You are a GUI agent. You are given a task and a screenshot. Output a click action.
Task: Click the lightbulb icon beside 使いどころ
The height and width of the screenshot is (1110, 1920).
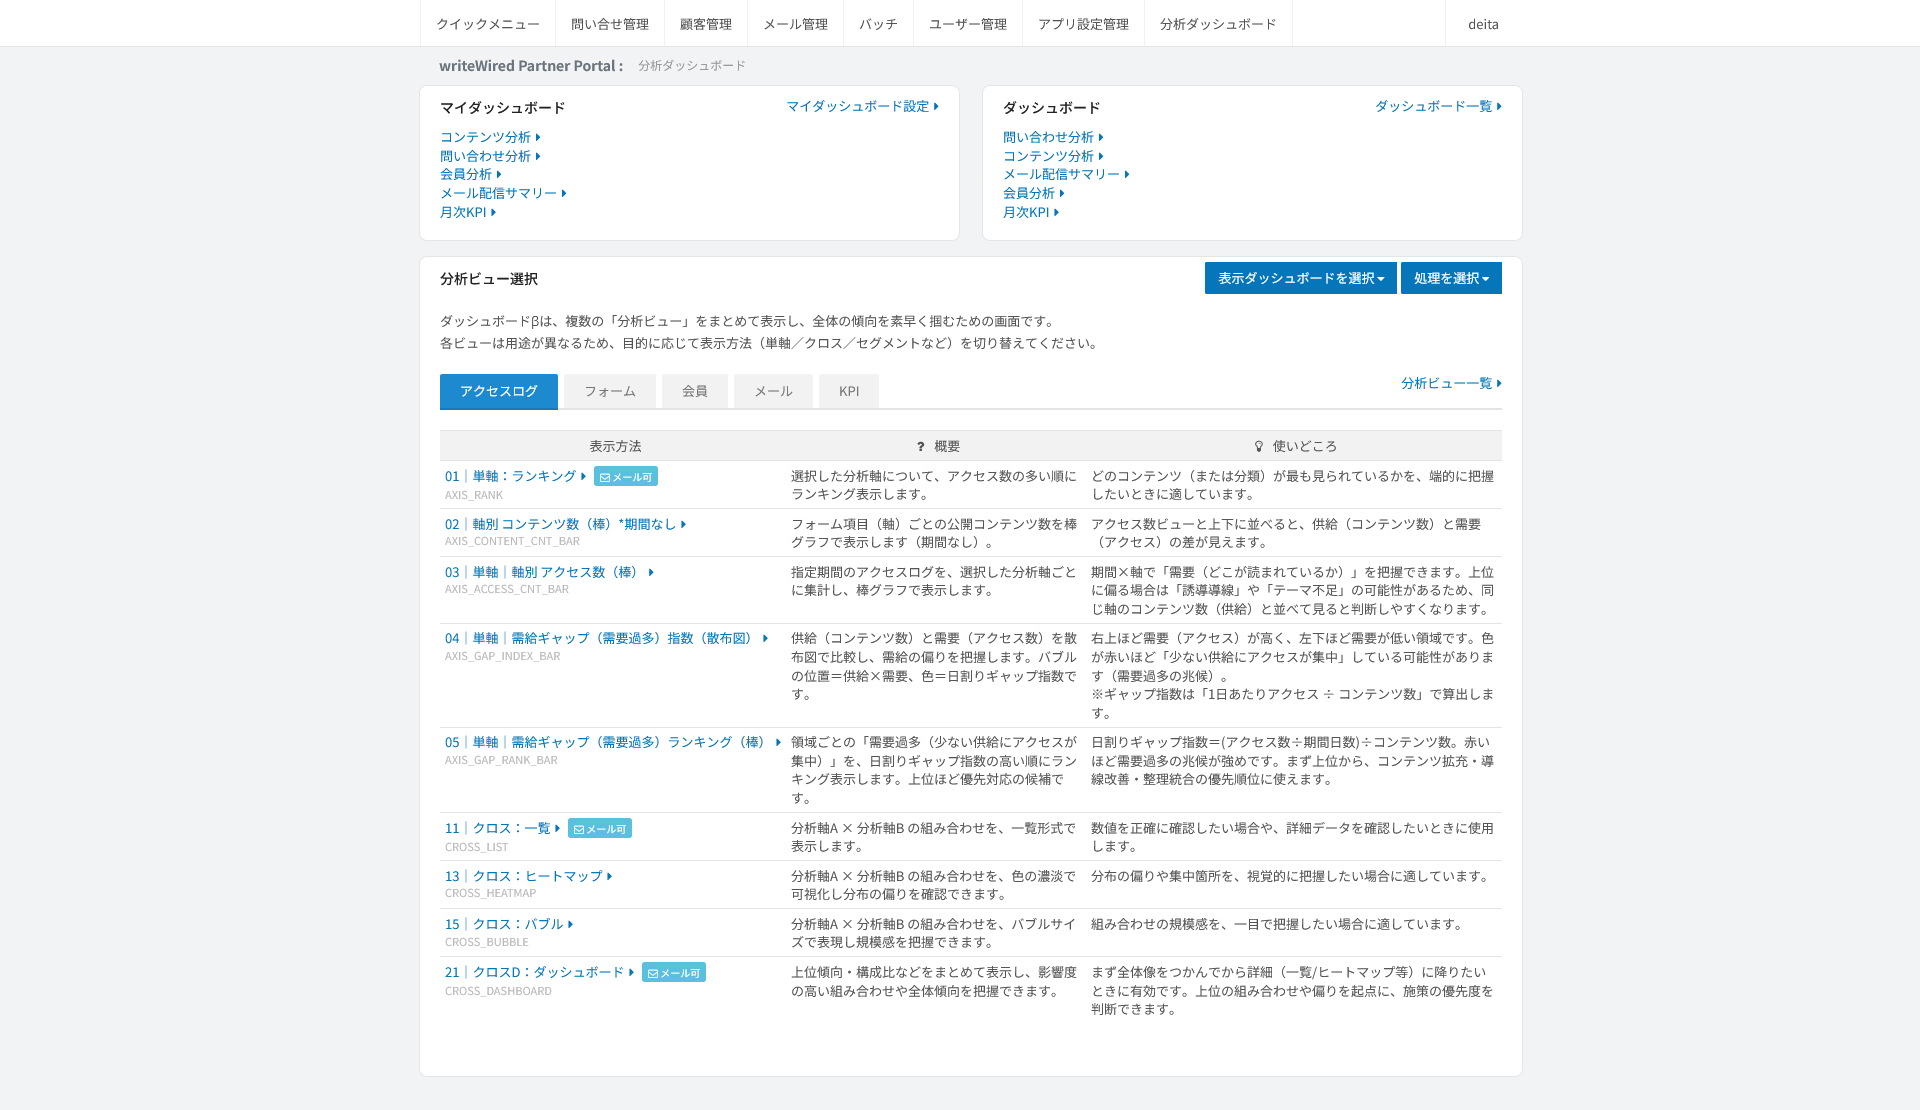(1259, 447)
